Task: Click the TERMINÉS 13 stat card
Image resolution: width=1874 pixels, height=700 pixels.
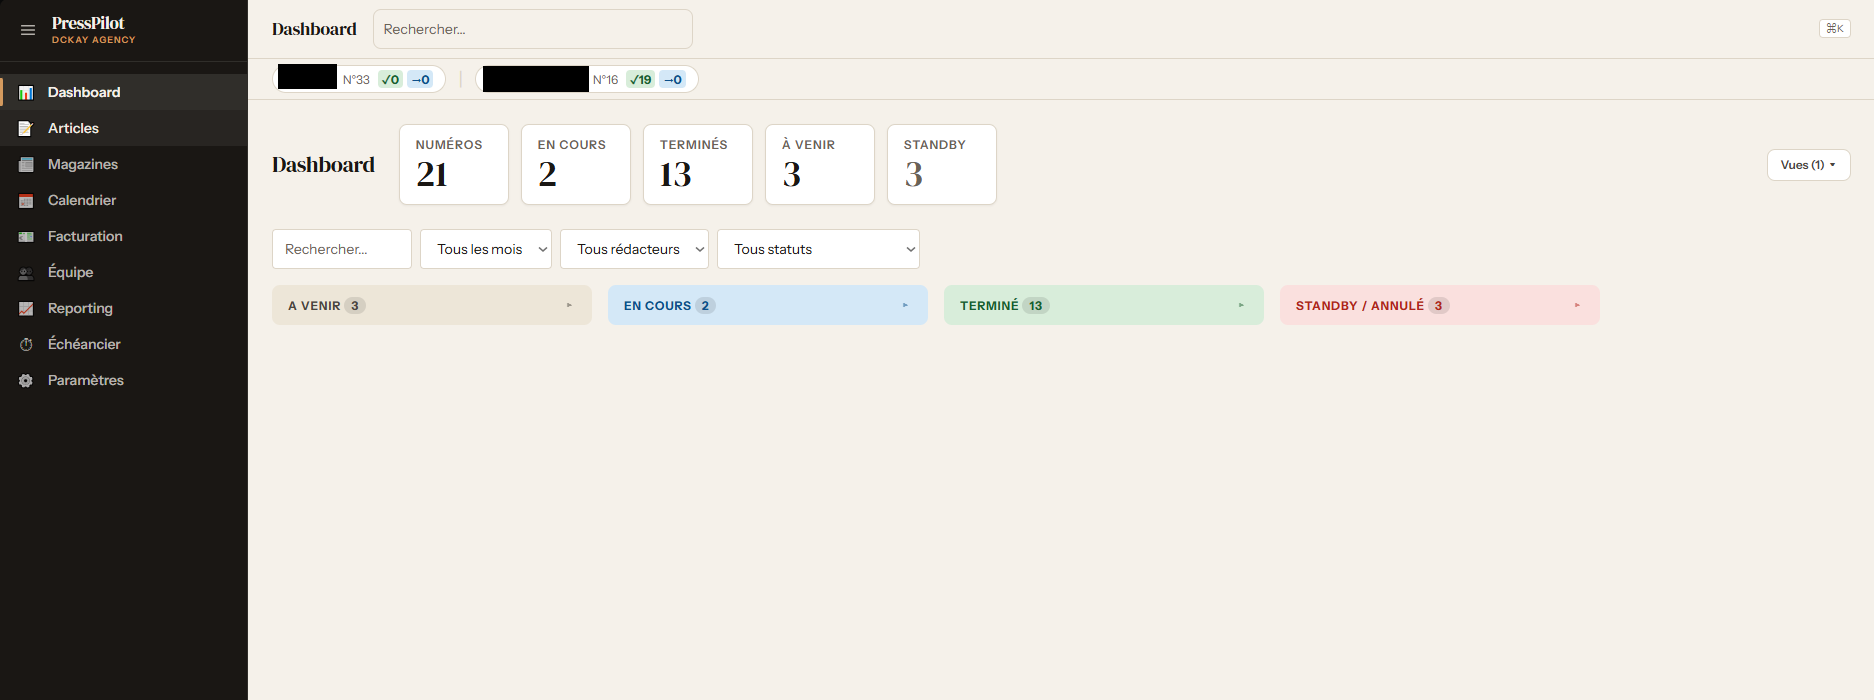Action: click(698, 165)
